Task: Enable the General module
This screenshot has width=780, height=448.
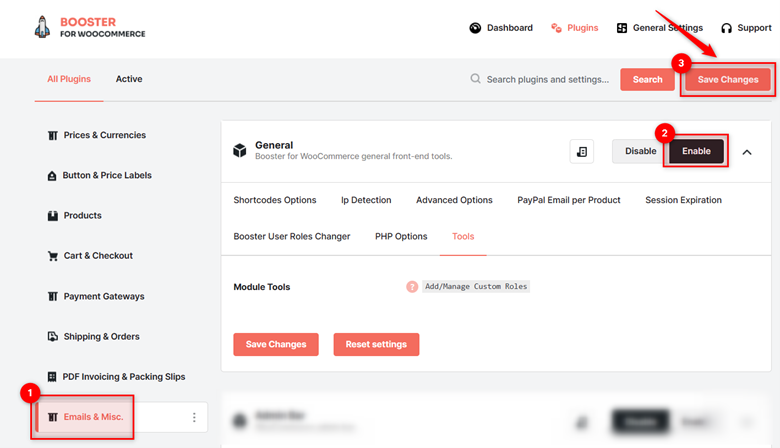Action: click(x=696, y=151)
